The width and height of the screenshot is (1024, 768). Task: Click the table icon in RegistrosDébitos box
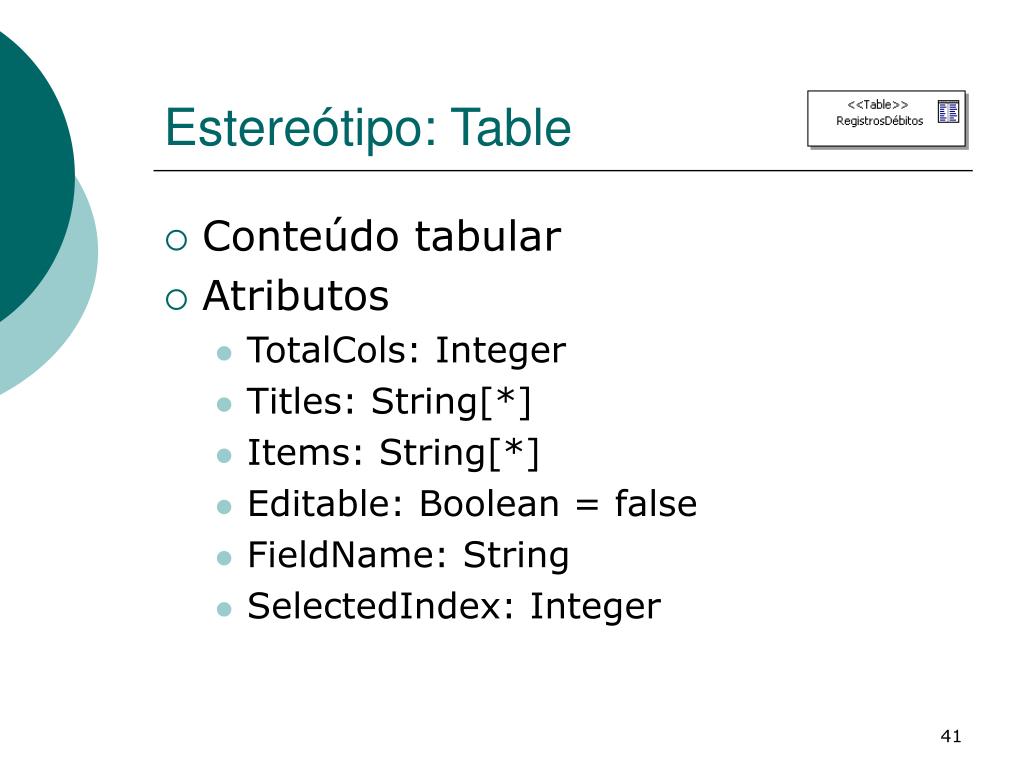[948, 112]
